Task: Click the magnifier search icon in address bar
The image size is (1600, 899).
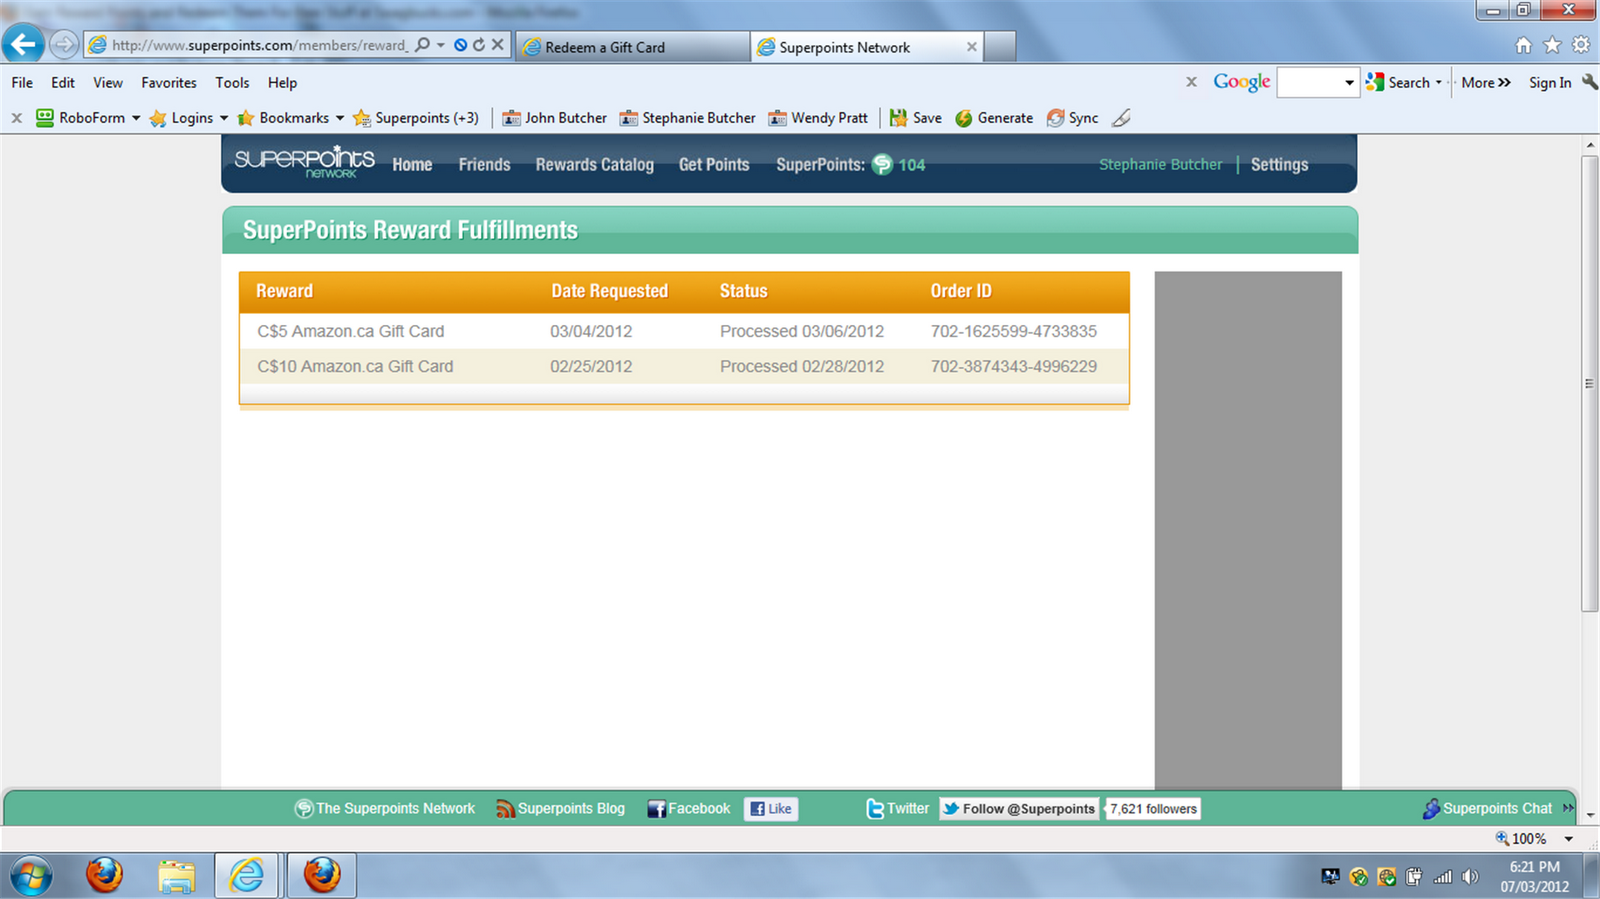Action: (422, 45)
